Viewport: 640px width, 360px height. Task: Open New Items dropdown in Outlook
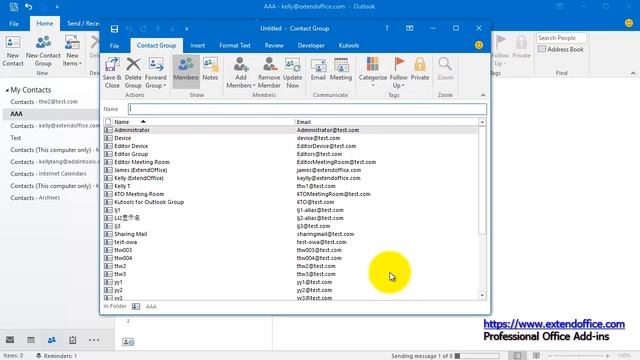[x=72, y=51]
